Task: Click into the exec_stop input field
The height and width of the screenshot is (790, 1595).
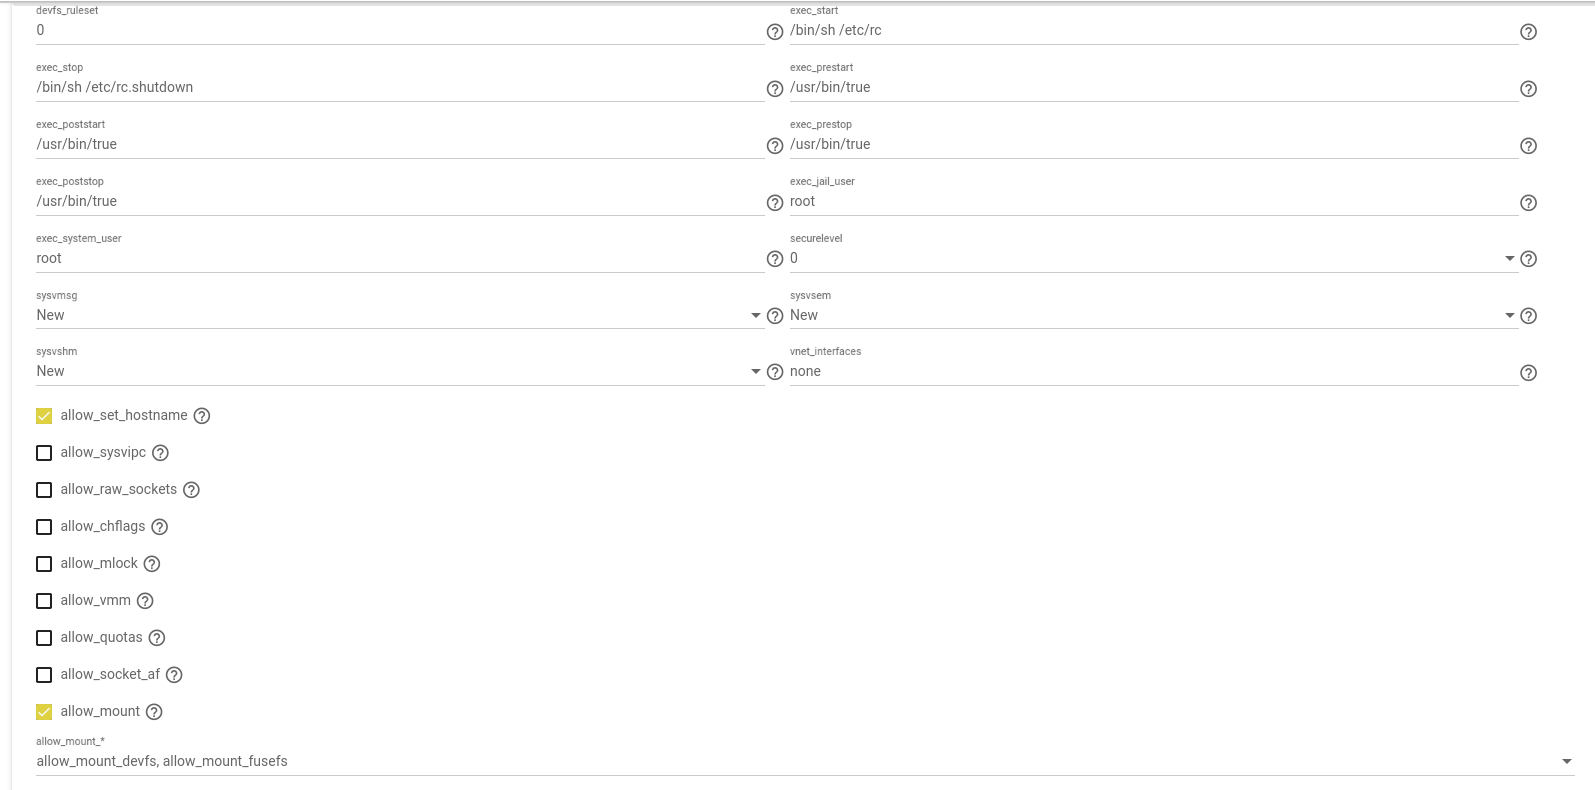Action: (x=399, y=87)
